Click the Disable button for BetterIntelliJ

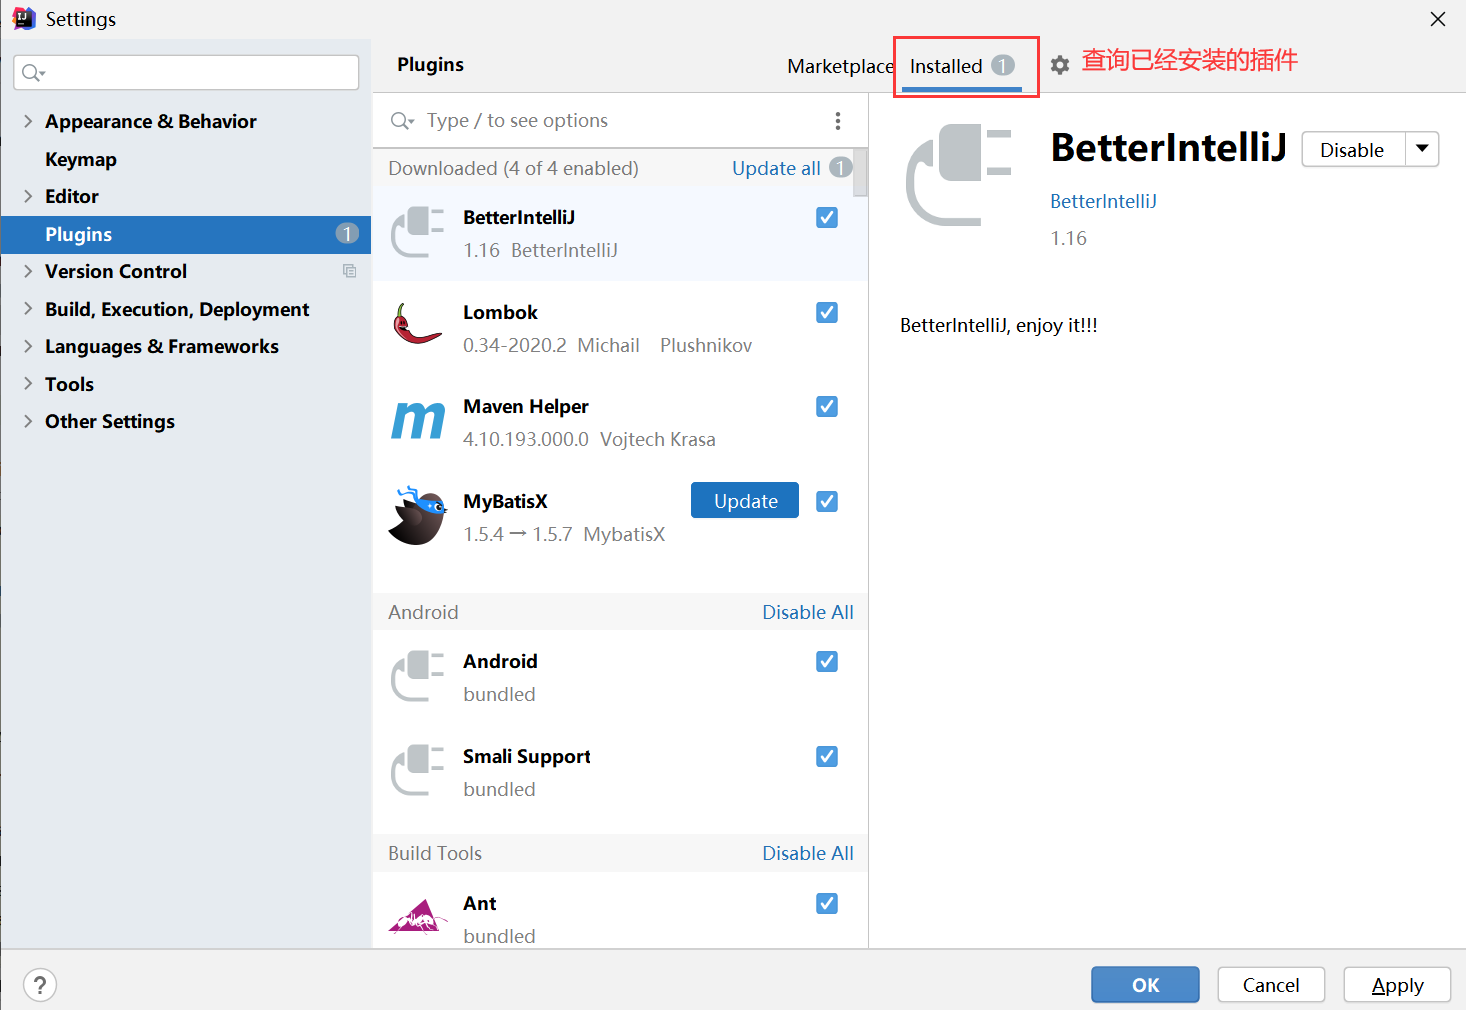point(1353,149)
